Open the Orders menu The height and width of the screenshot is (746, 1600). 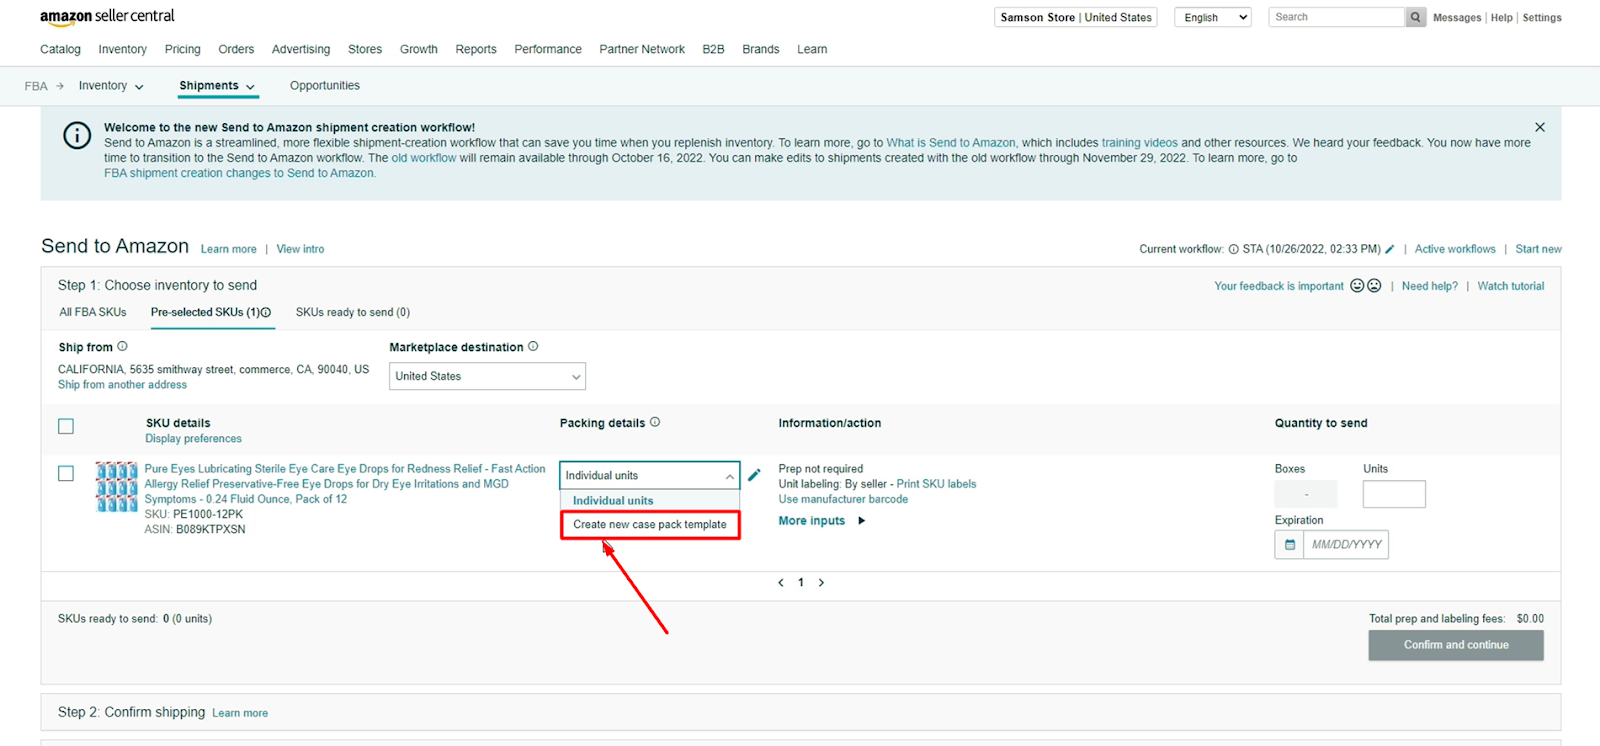(x=236, y=49)
